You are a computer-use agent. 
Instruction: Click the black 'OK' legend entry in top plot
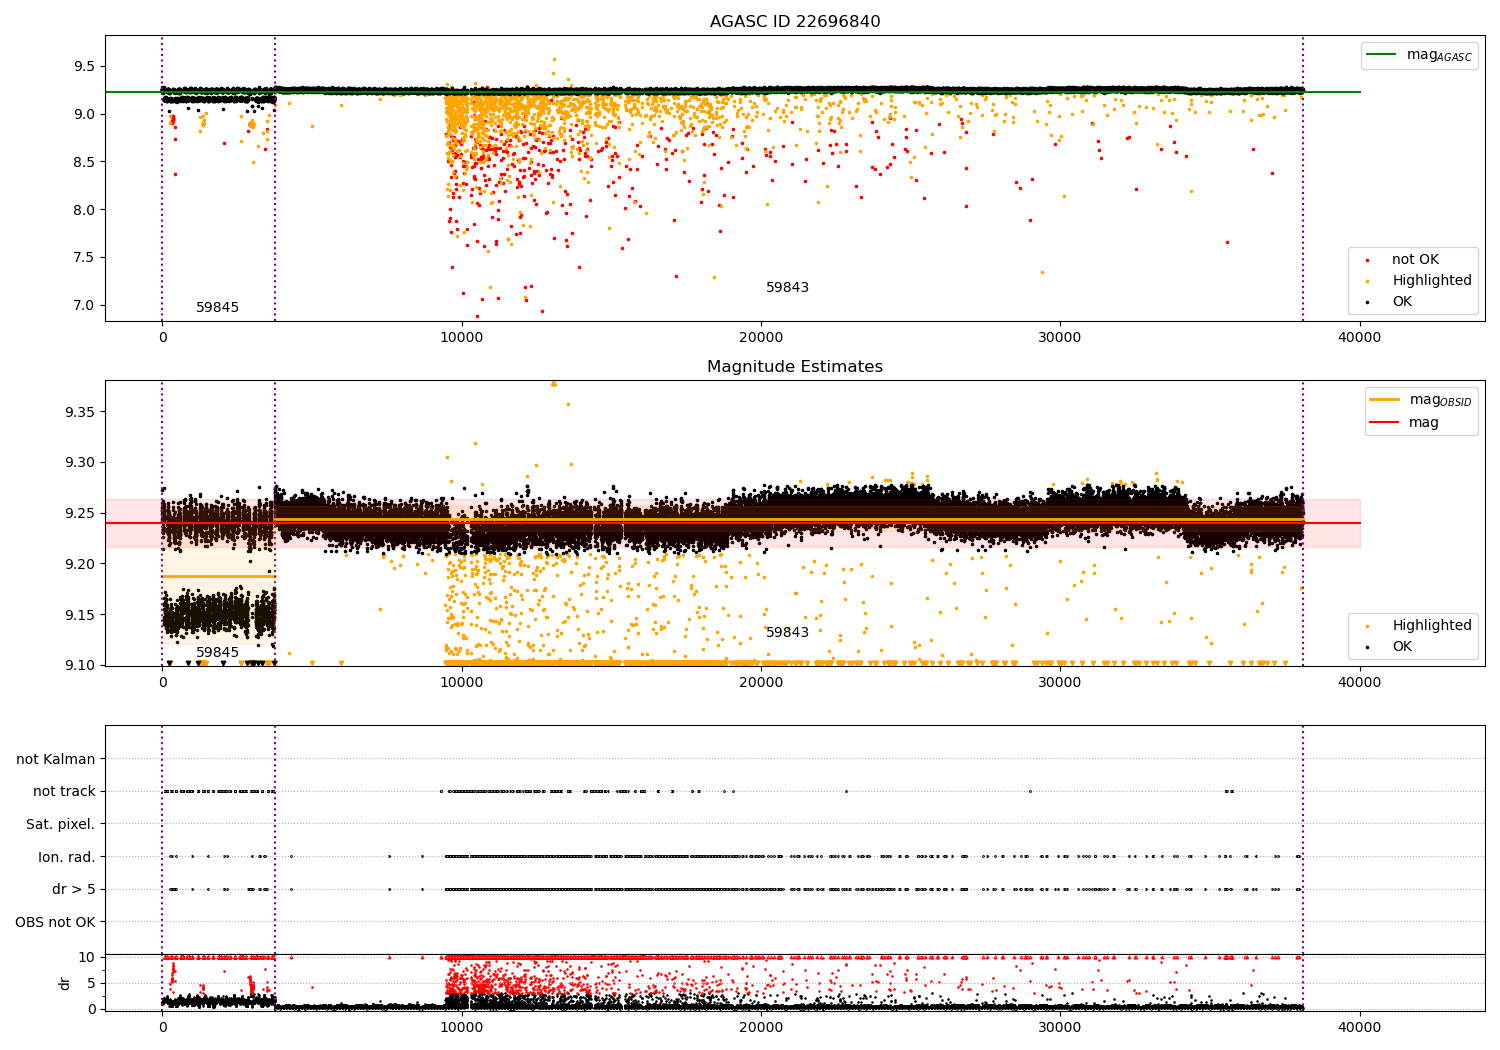click(1402, 302)
